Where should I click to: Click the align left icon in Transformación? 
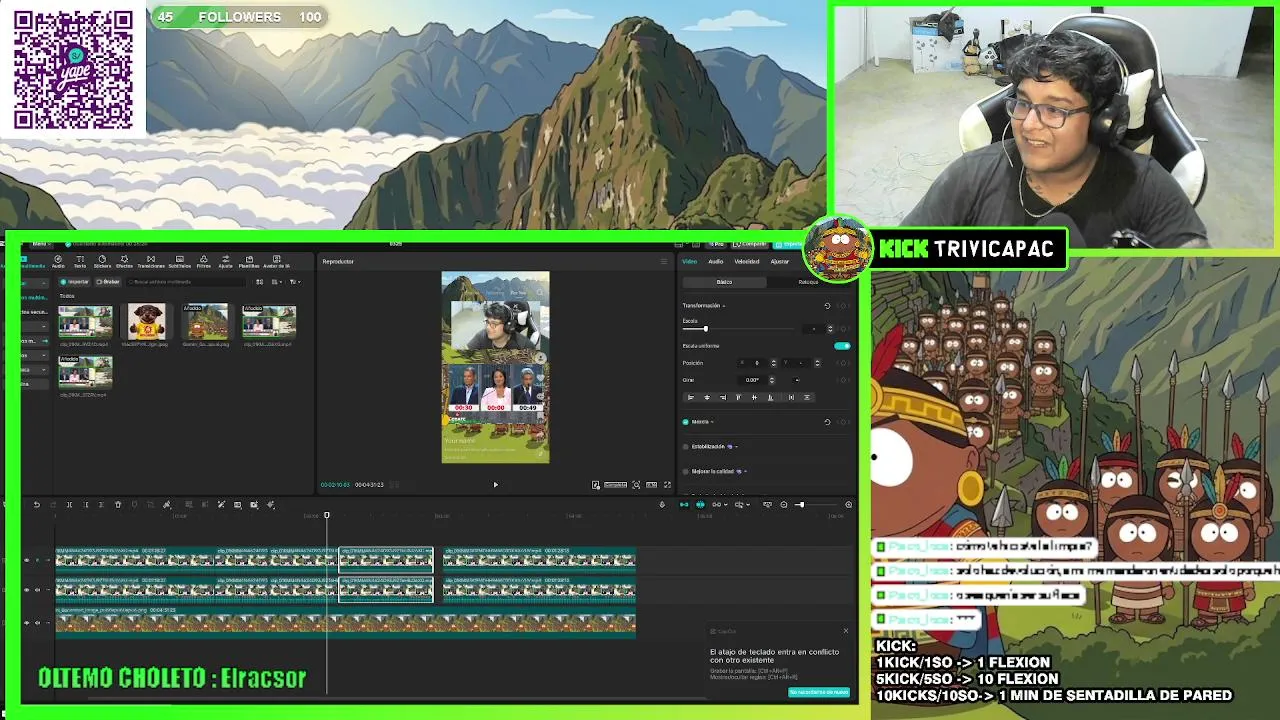pos(691,397)
